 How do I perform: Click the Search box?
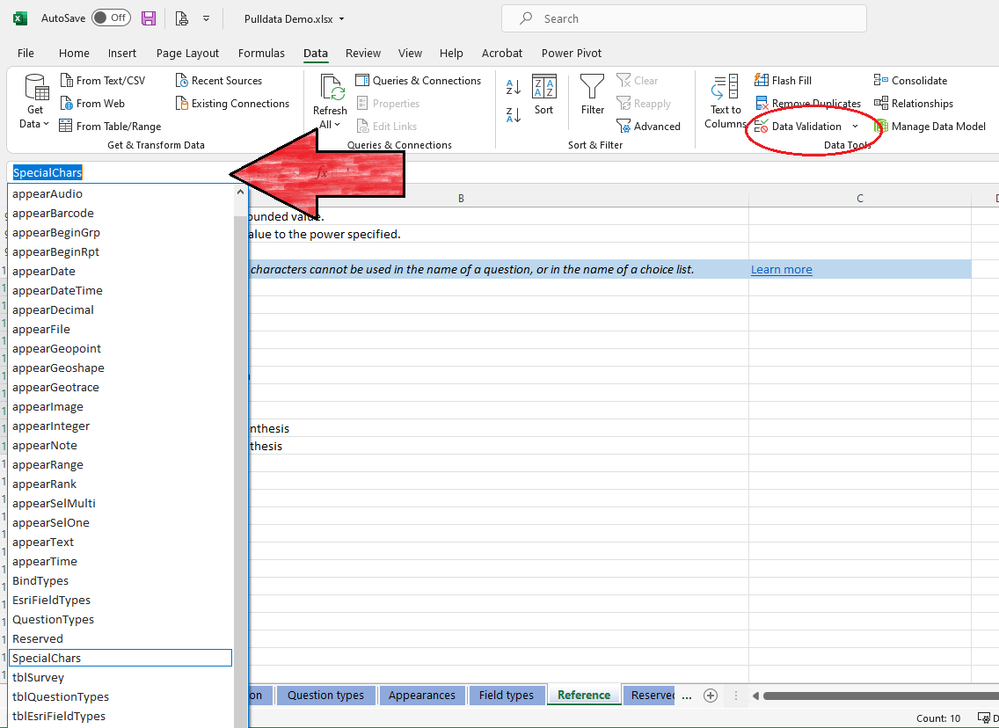[x=684, y=18]
